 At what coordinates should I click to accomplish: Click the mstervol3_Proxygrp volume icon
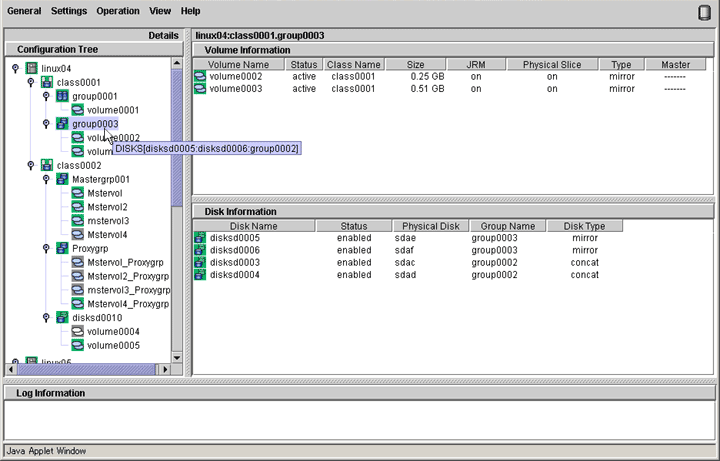click(x=78, y=290)
